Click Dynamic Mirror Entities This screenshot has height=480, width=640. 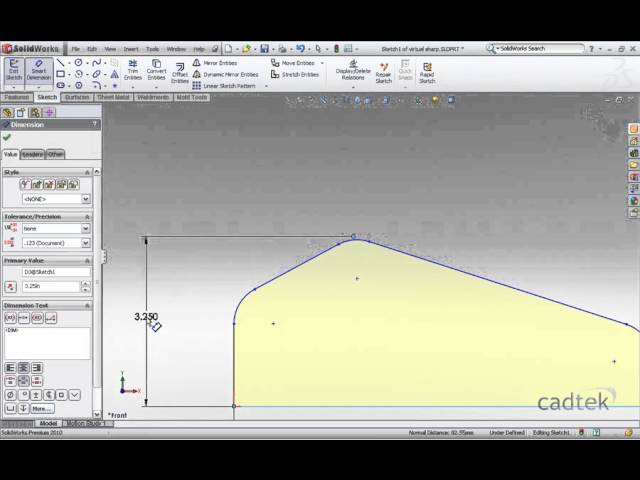(226, 74)
